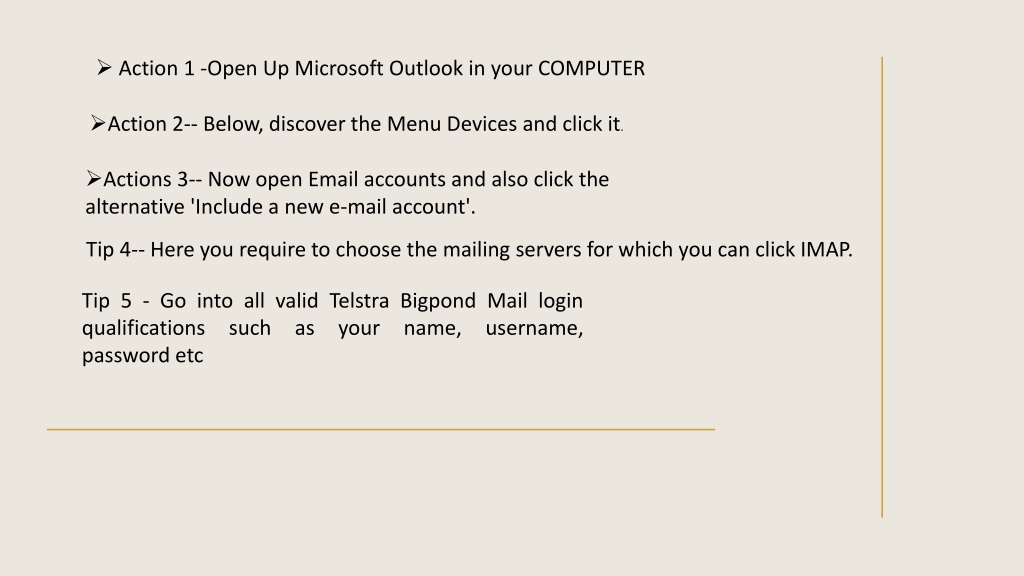Click the word IMAP in Tip 4
The width and height of the screenshot is (1024, 576).
(x=825, y=249)
